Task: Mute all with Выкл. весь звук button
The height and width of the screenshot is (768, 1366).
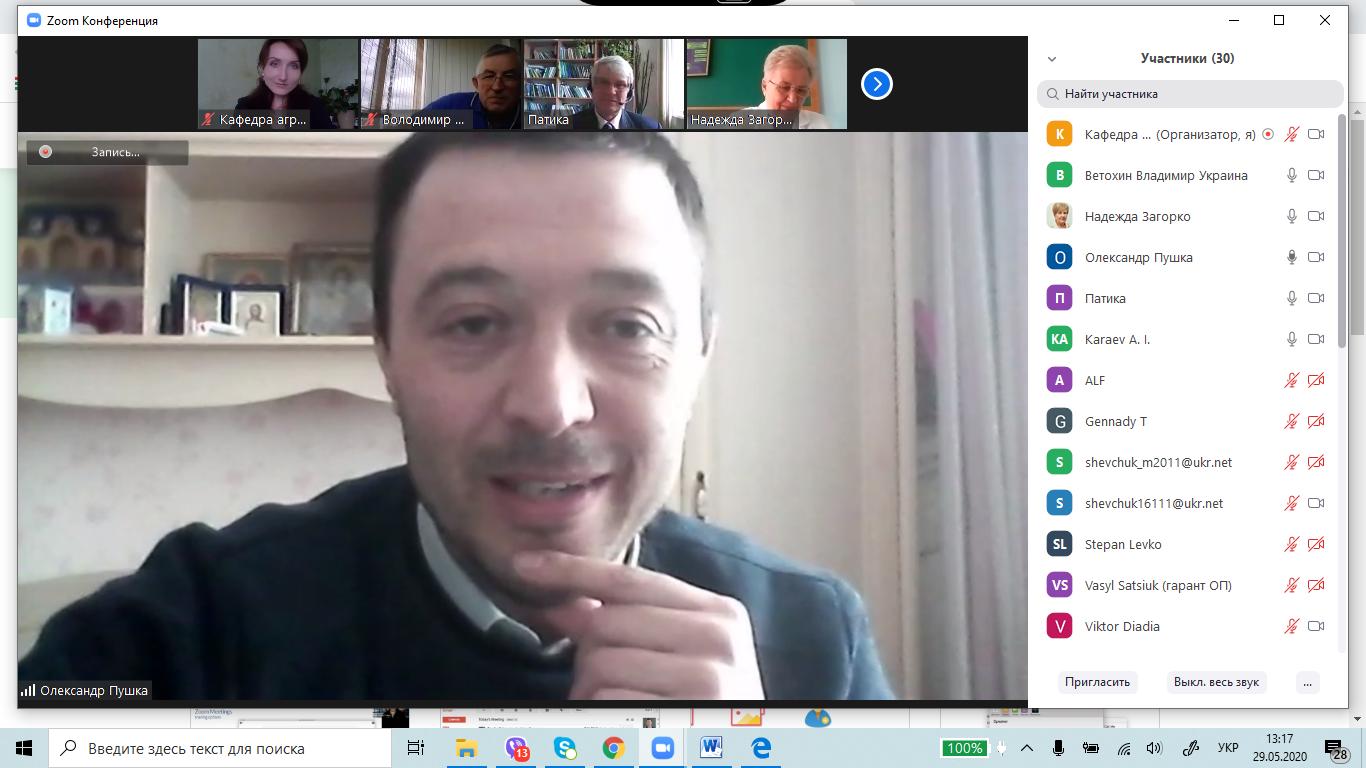Action: click(1216, 682)
